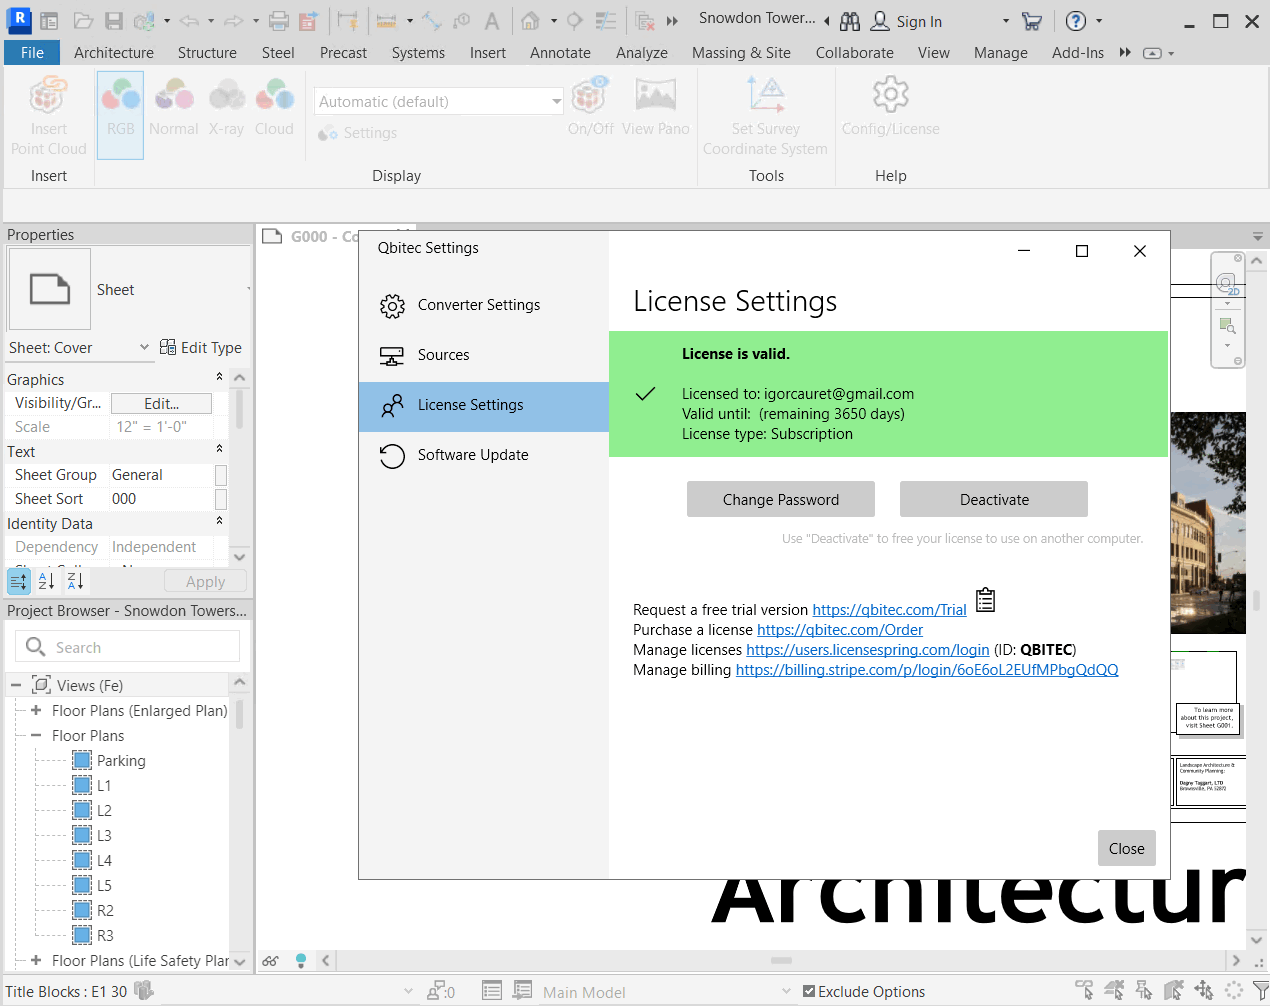
Task: Expand Floor Plans (Enlarged Plan) node
Action: (x=36, y=711)
